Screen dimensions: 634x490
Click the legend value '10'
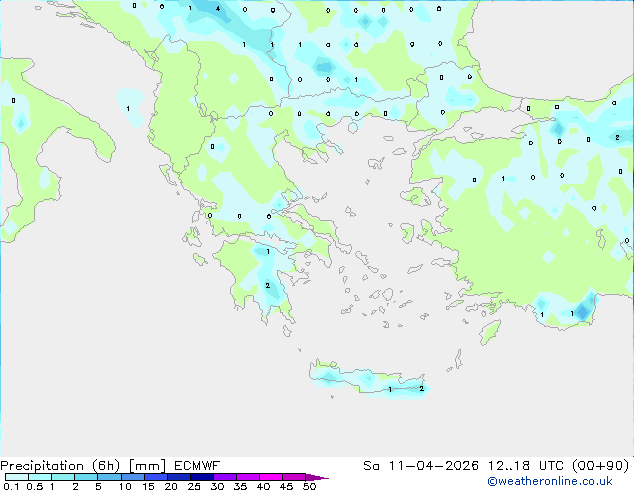click(x=125, y=486)
